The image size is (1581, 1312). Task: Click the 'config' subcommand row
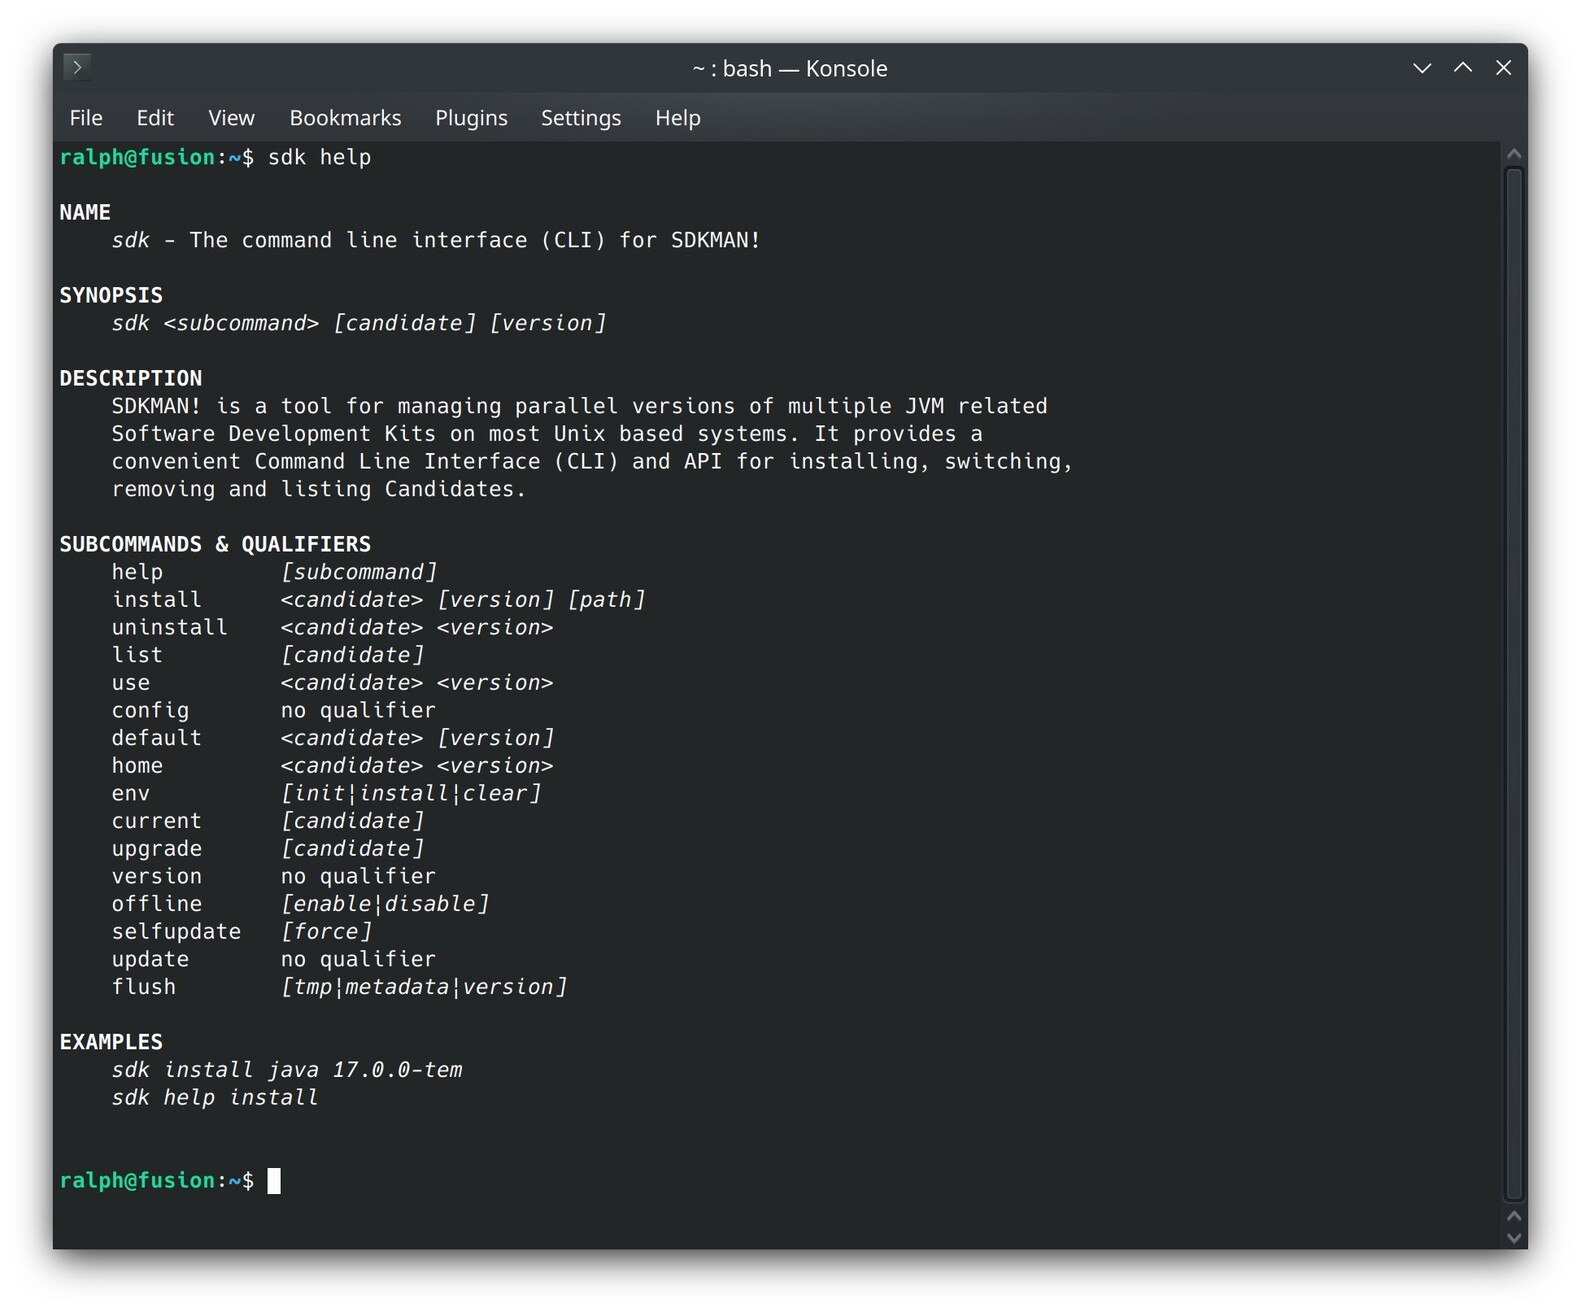273,710
